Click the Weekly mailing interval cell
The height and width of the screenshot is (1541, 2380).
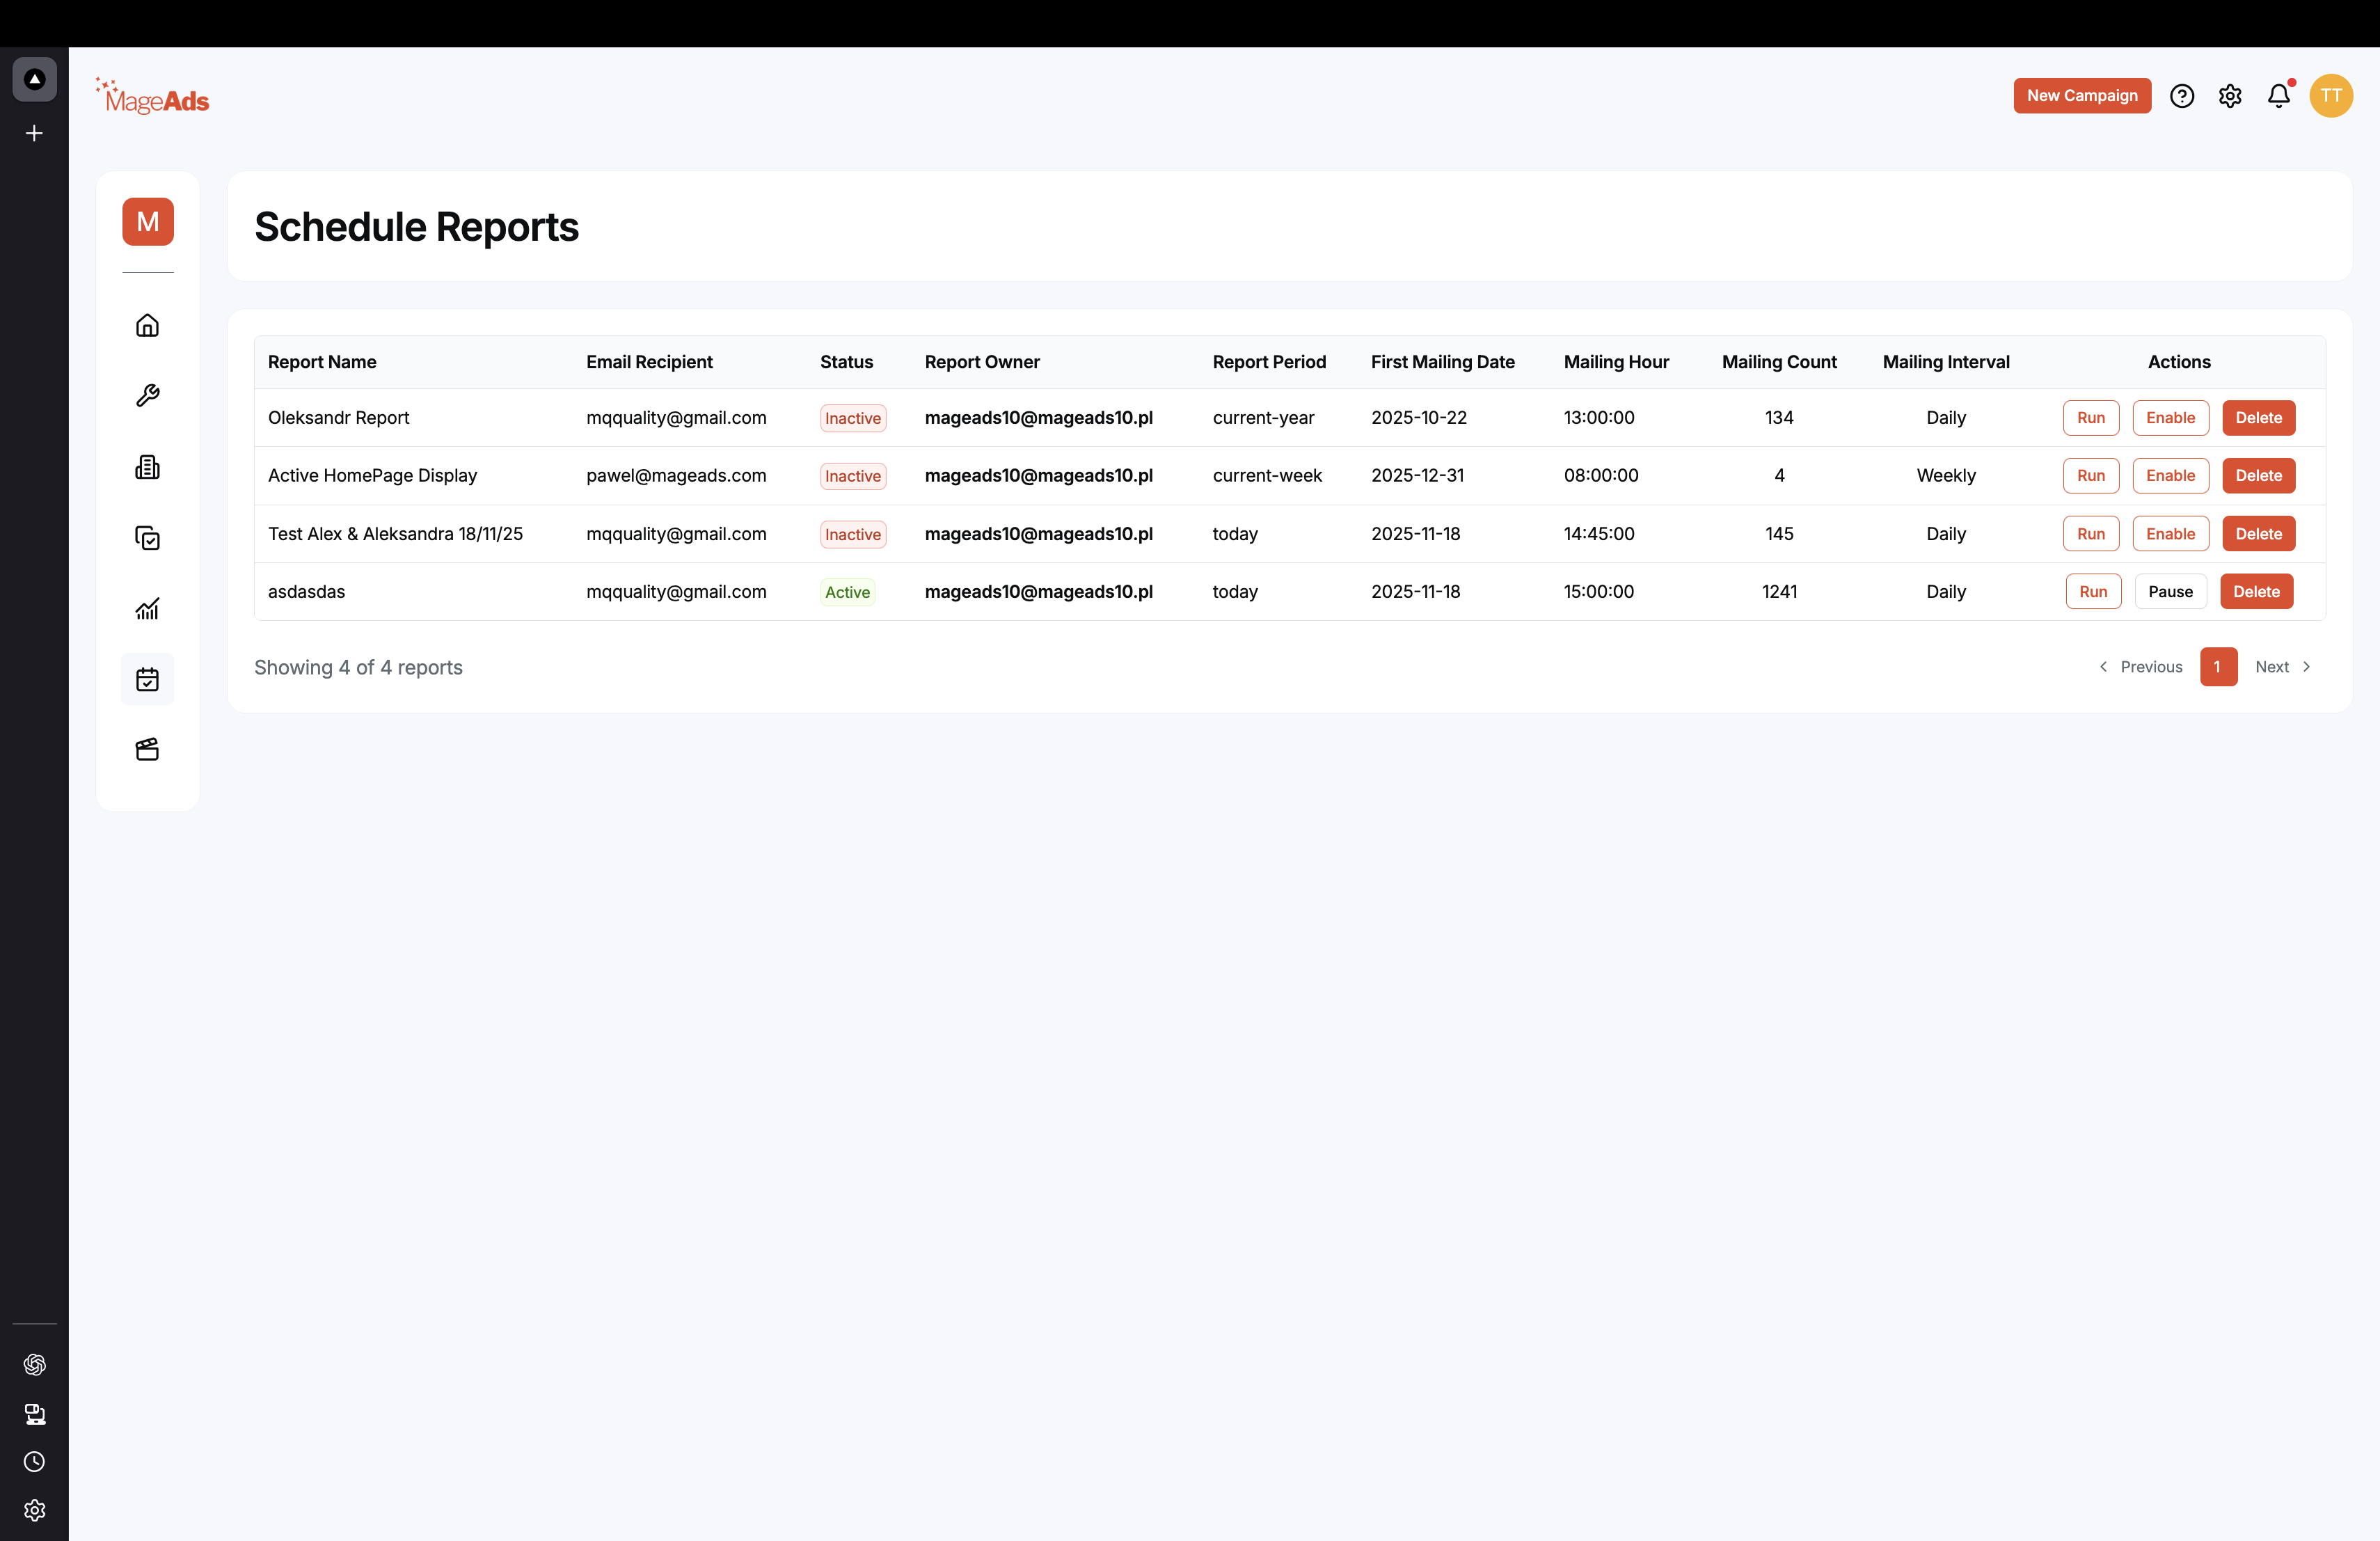tap(1946, 476)
